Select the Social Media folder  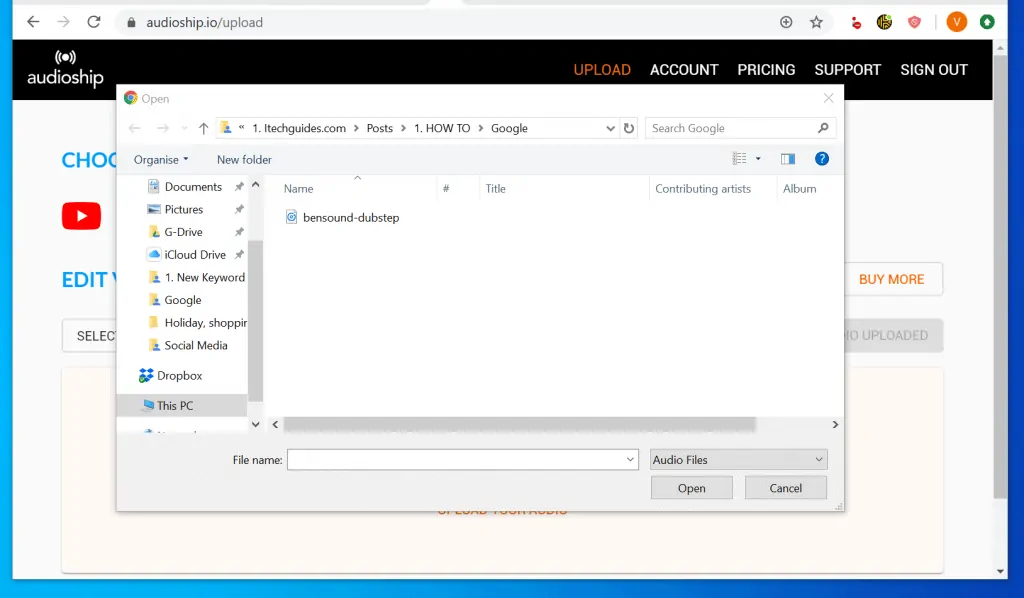click(x=195, y=345)
